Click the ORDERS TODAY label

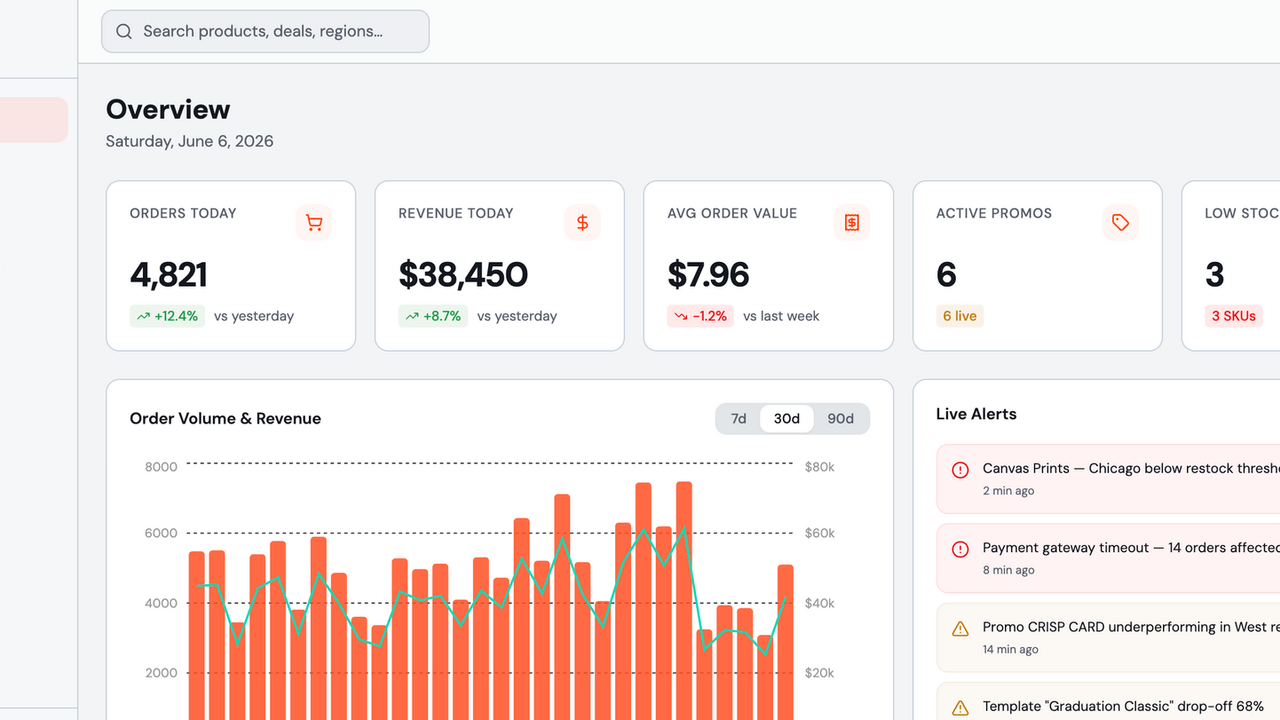(x=183, y=213)
